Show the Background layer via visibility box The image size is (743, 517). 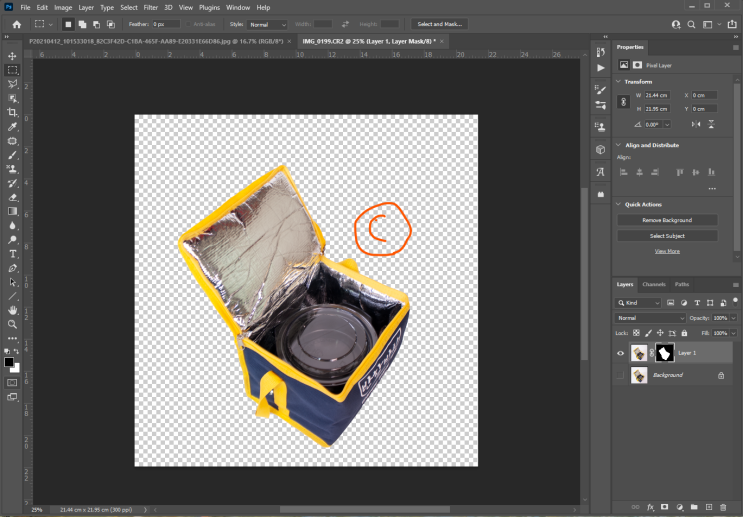[x=620, y=375]
